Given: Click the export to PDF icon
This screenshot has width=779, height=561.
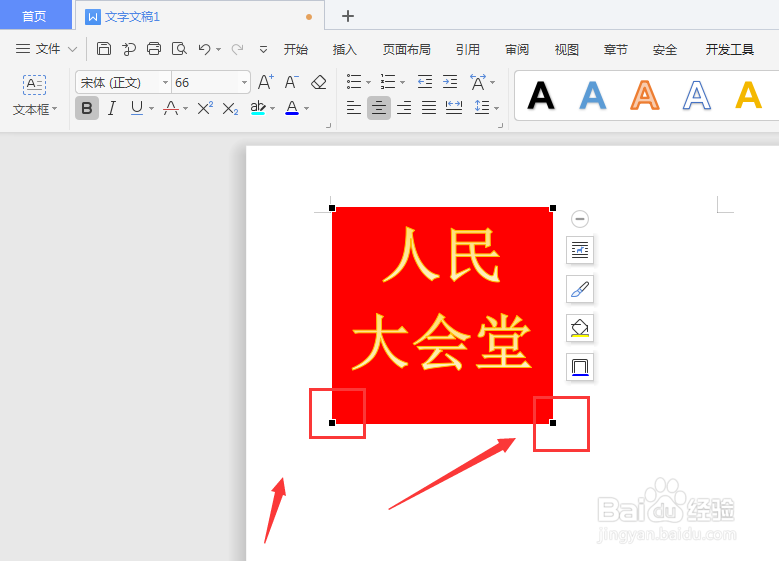Looking at the screenshot, I should tap(129, 49).
